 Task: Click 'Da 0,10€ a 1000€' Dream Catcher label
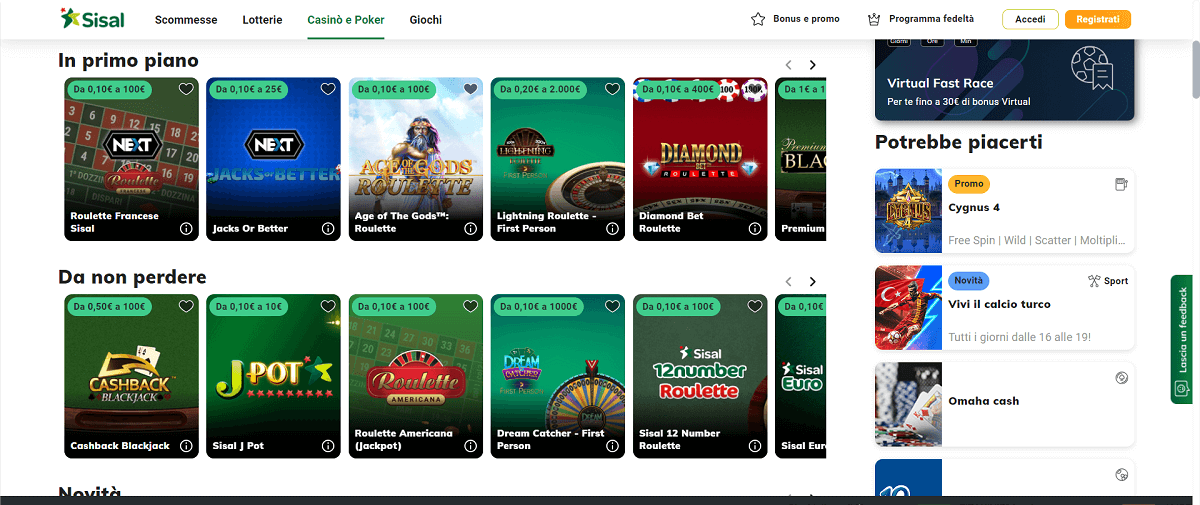point(538,306)
